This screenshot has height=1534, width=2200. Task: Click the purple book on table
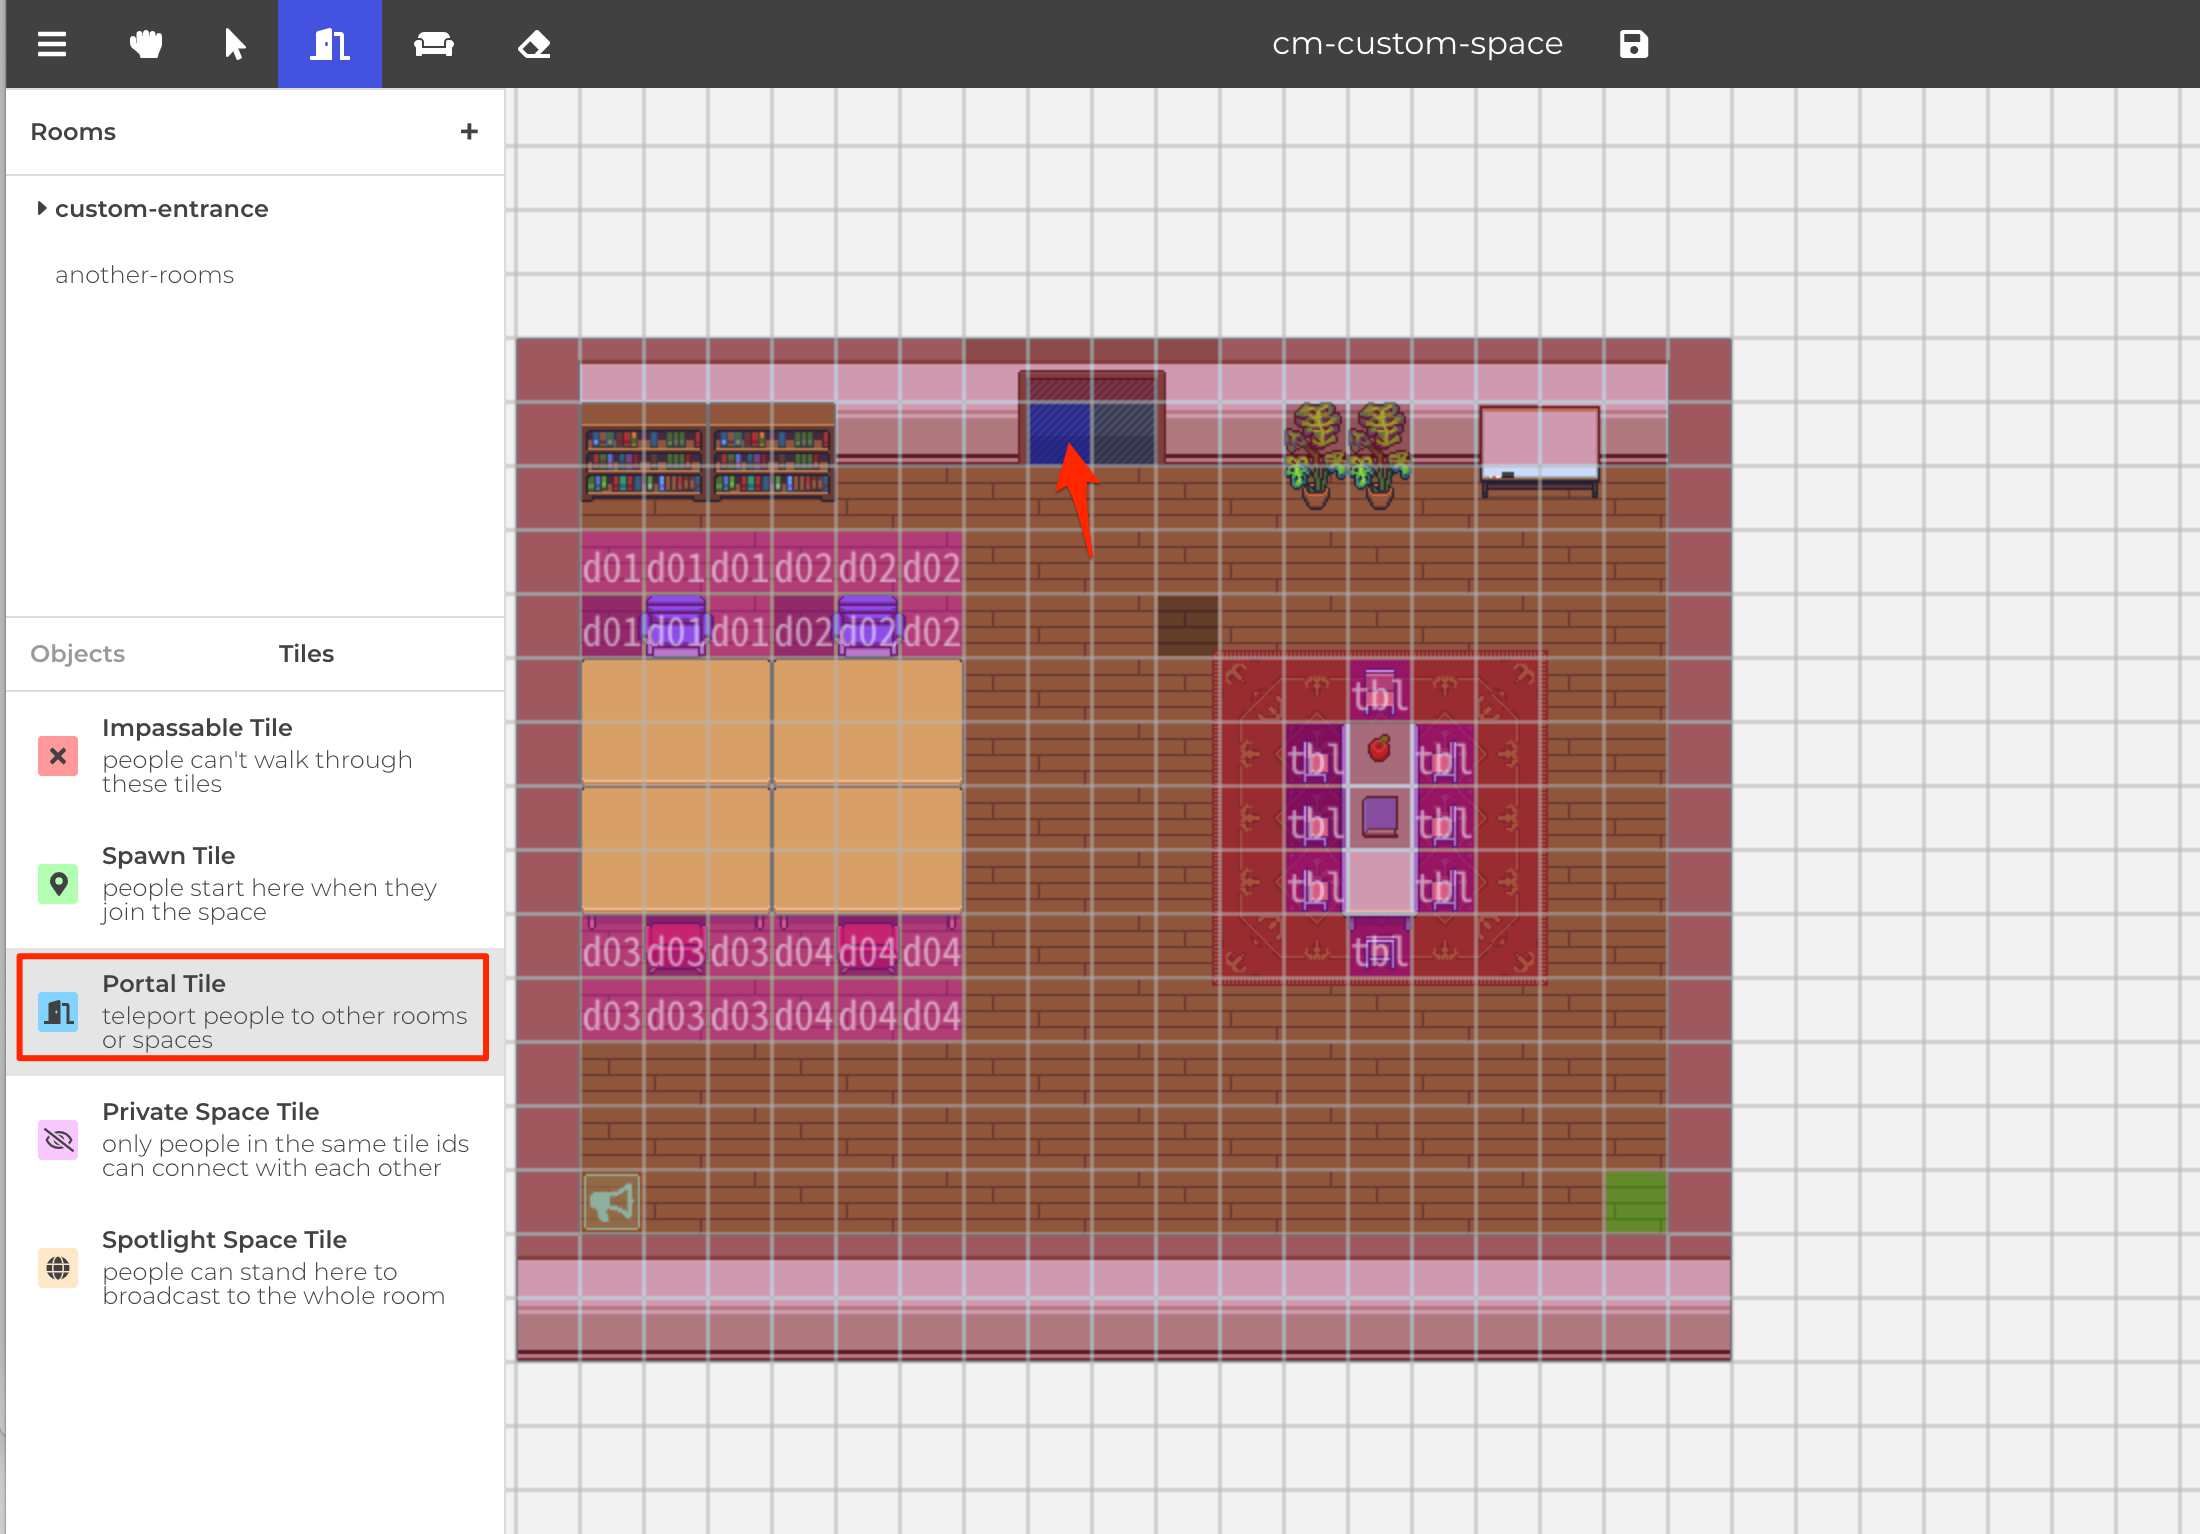tap(1380, 816)
